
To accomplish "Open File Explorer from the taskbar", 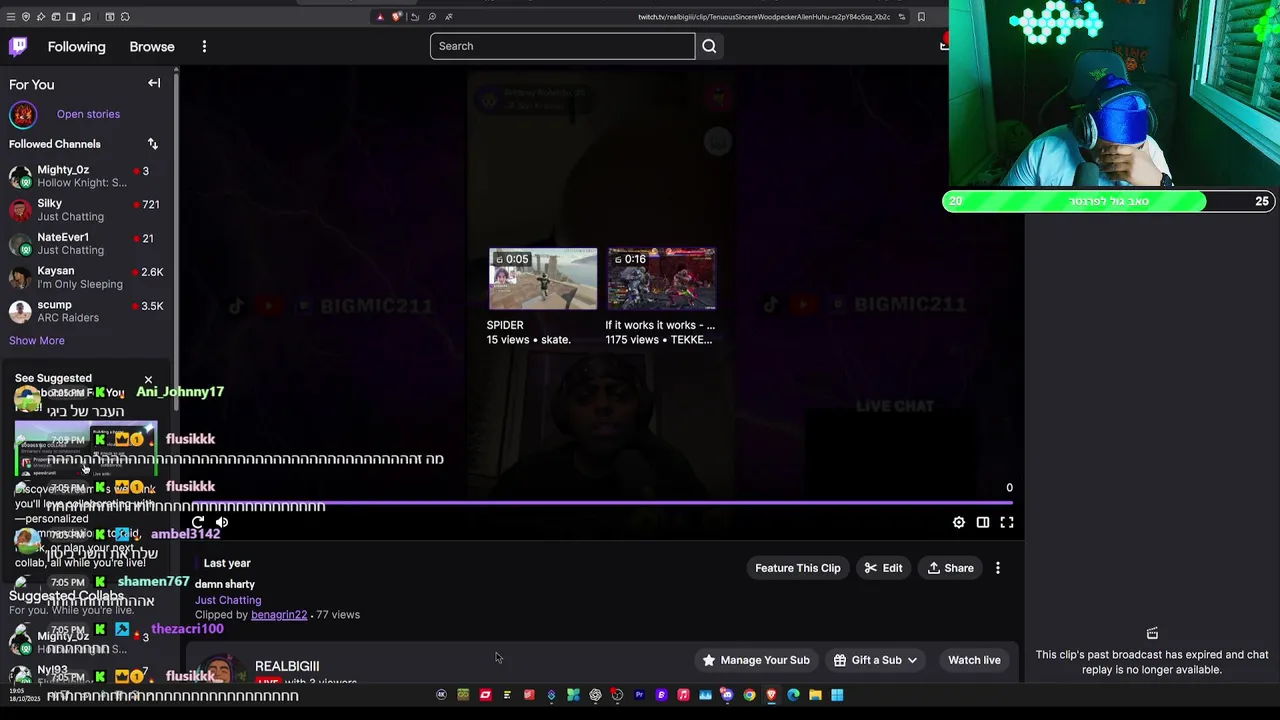I will click(x=815, y=695).
